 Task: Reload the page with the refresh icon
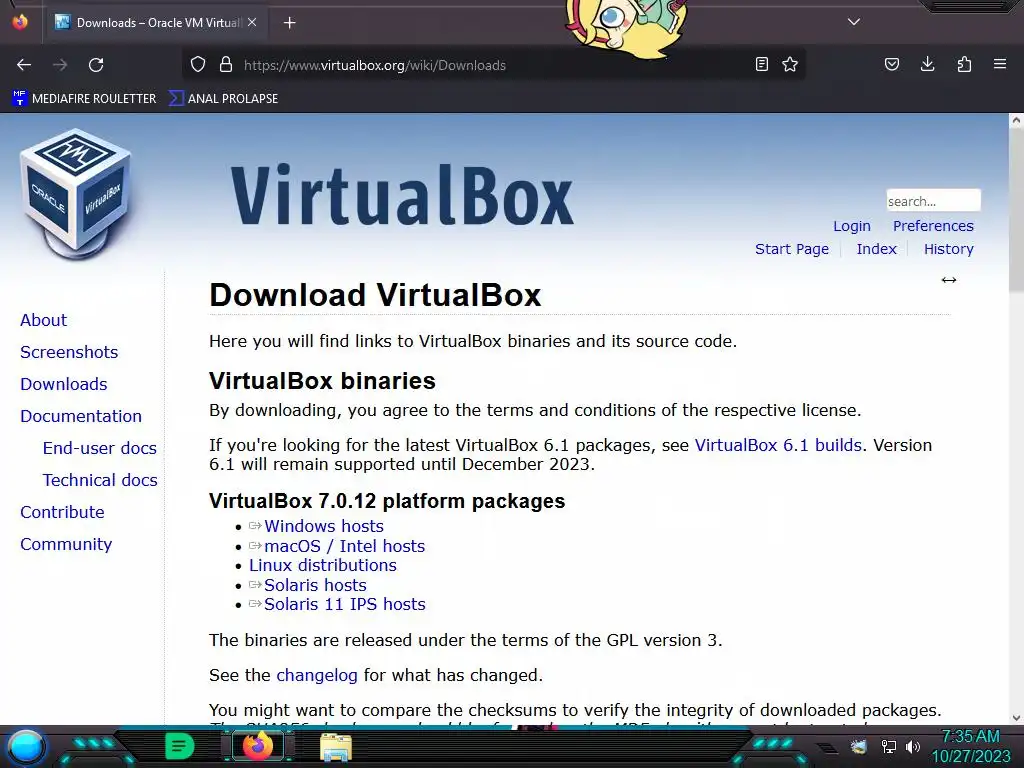(x=96, y=65)
